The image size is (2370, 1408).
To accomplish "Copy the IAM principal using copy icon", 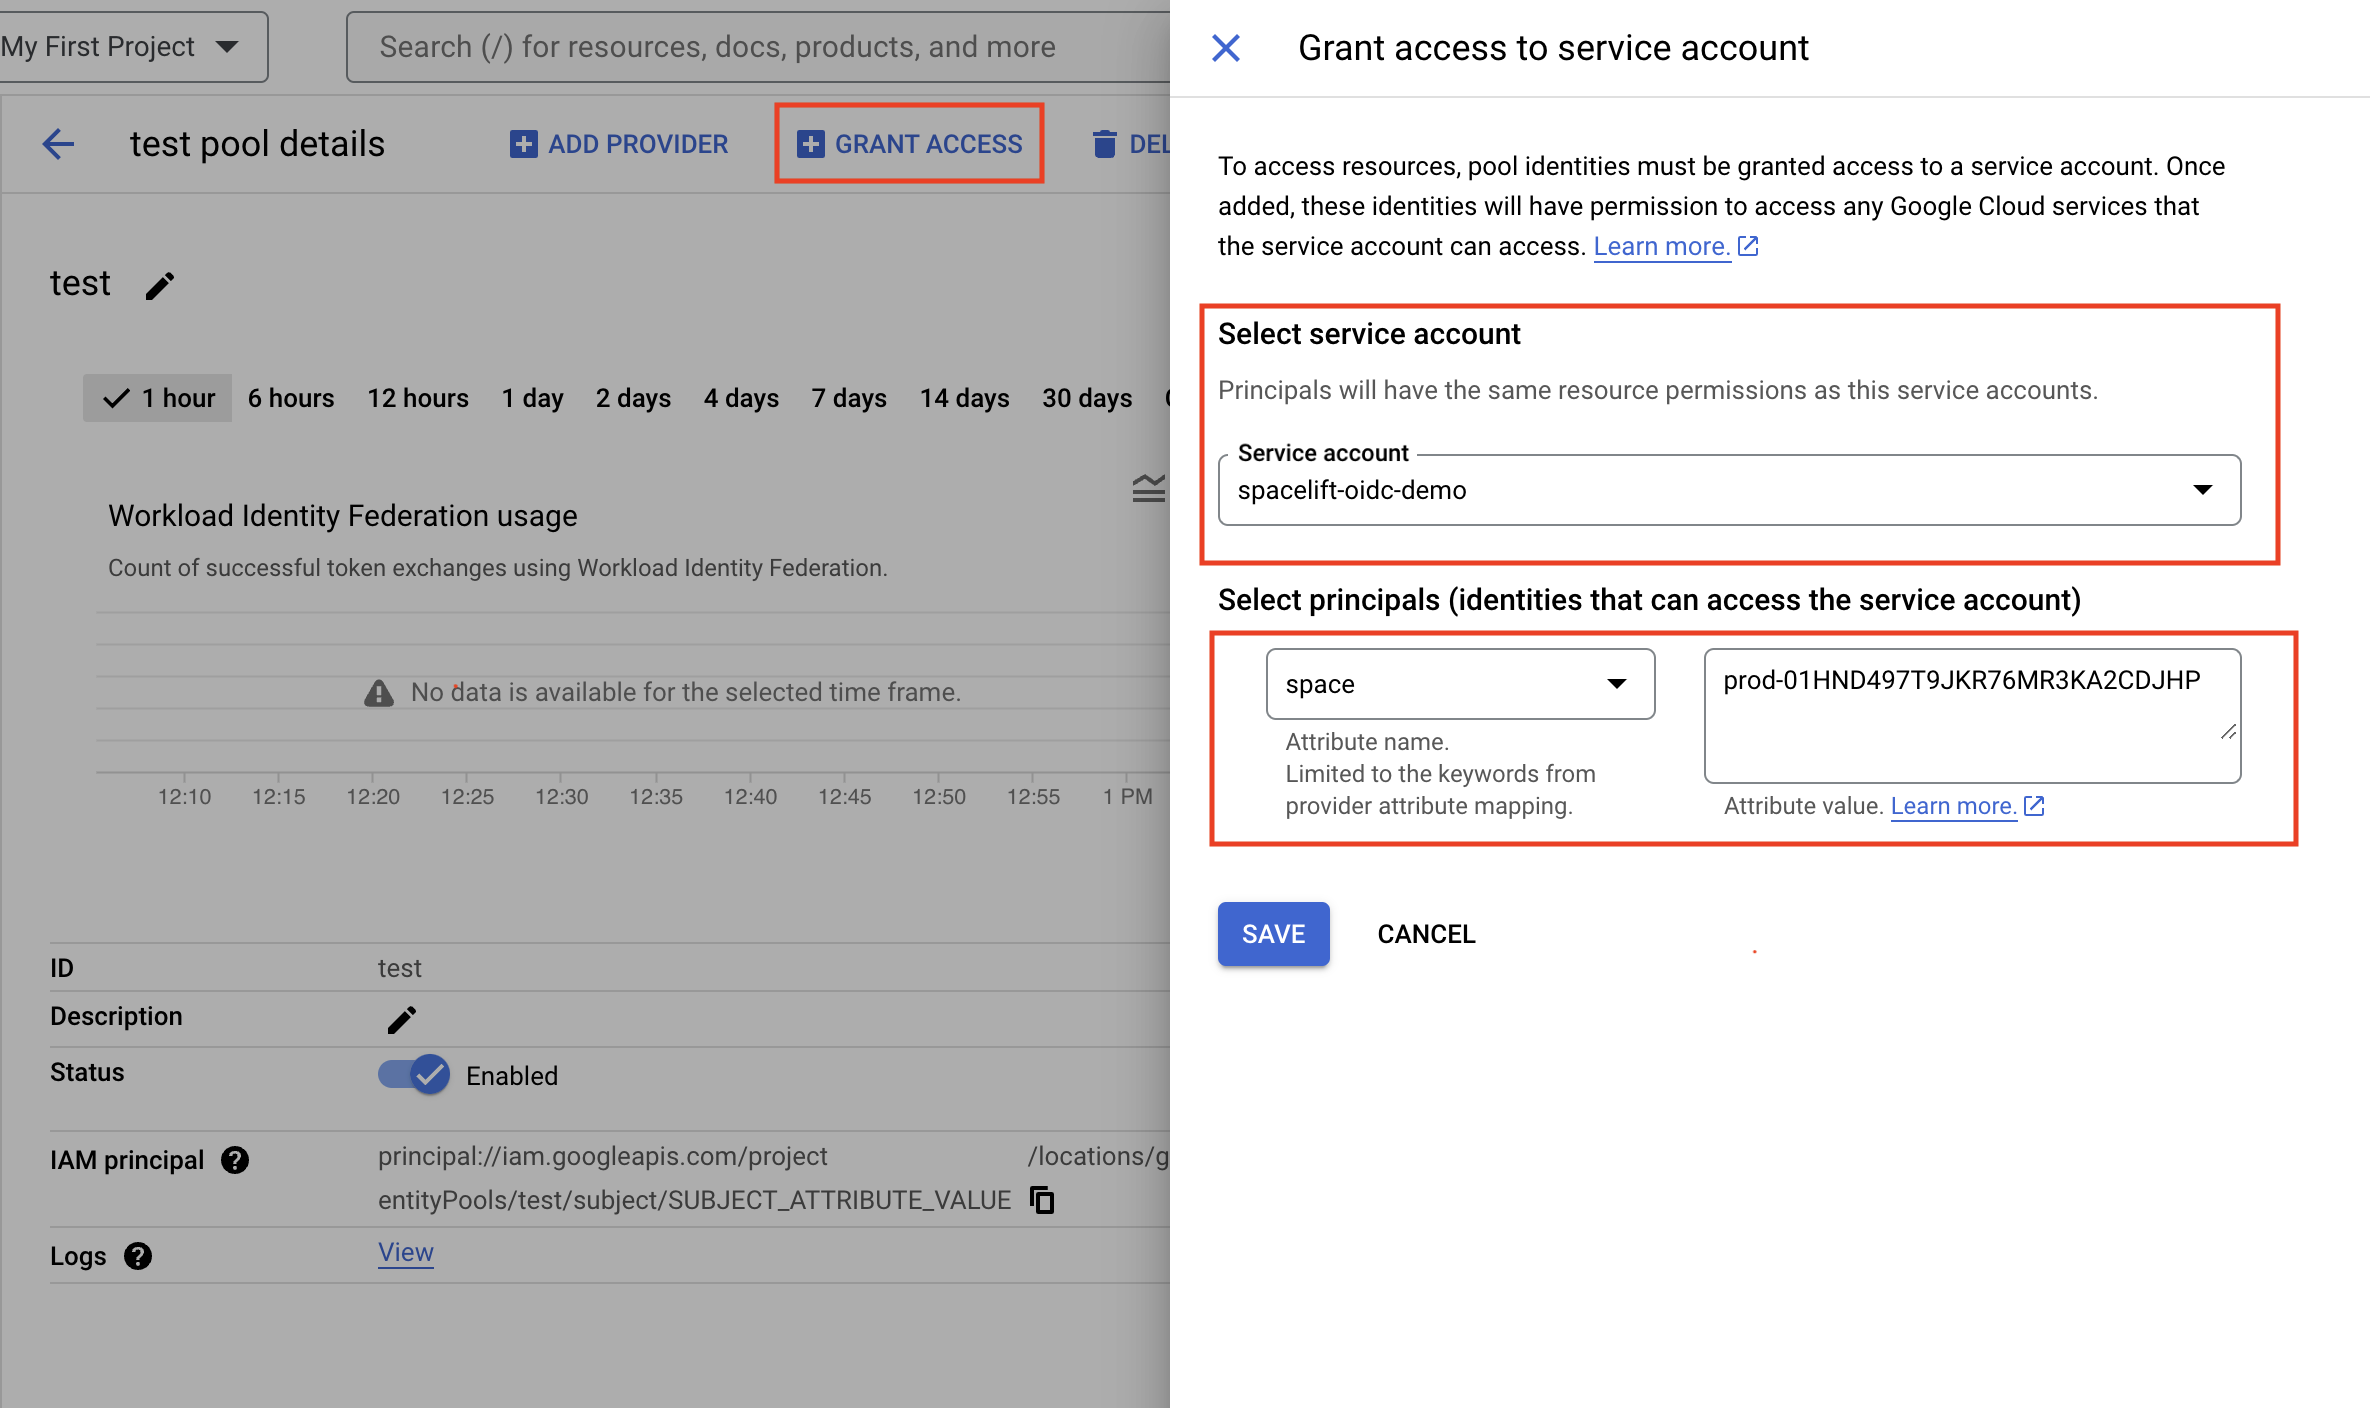I will click(1041, 1199).
